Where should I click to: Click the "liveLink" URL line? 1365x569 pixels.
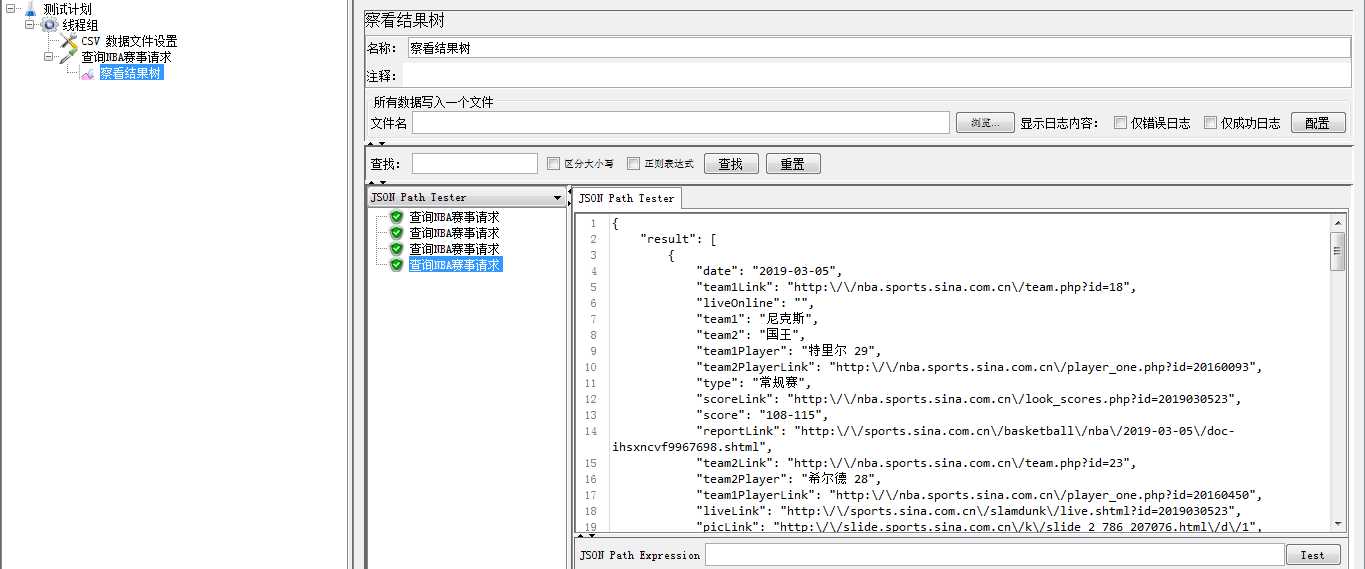click(x=968, y=511)
